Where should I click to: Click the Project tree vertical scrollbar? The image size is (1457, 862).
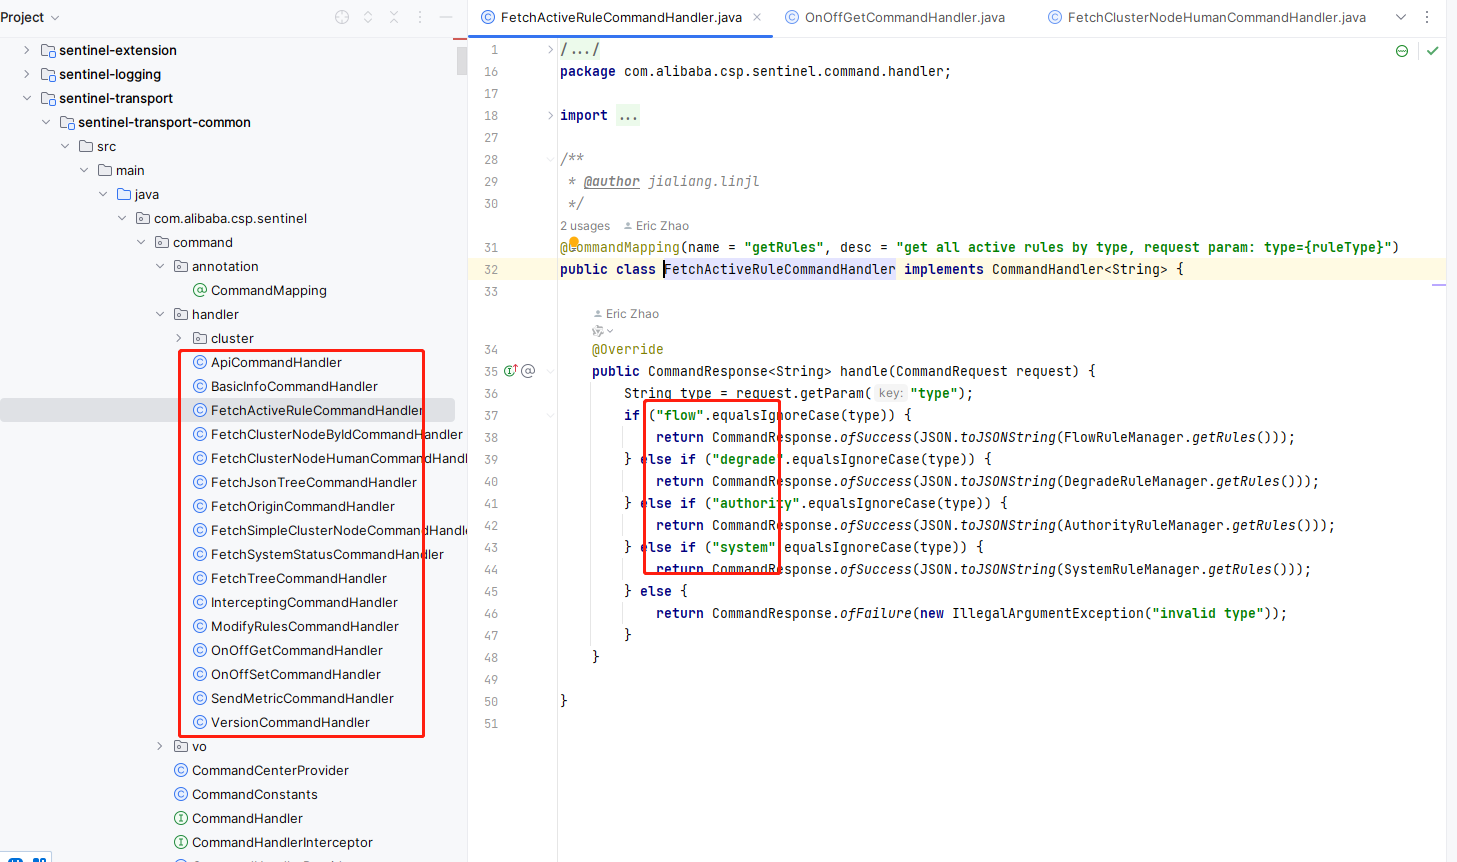(x=461, y=60)
